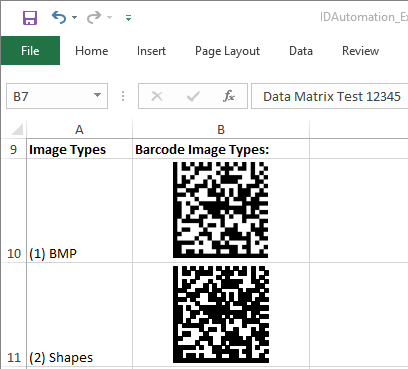
Task: Select column B header
Action: [x=221, y=129]
